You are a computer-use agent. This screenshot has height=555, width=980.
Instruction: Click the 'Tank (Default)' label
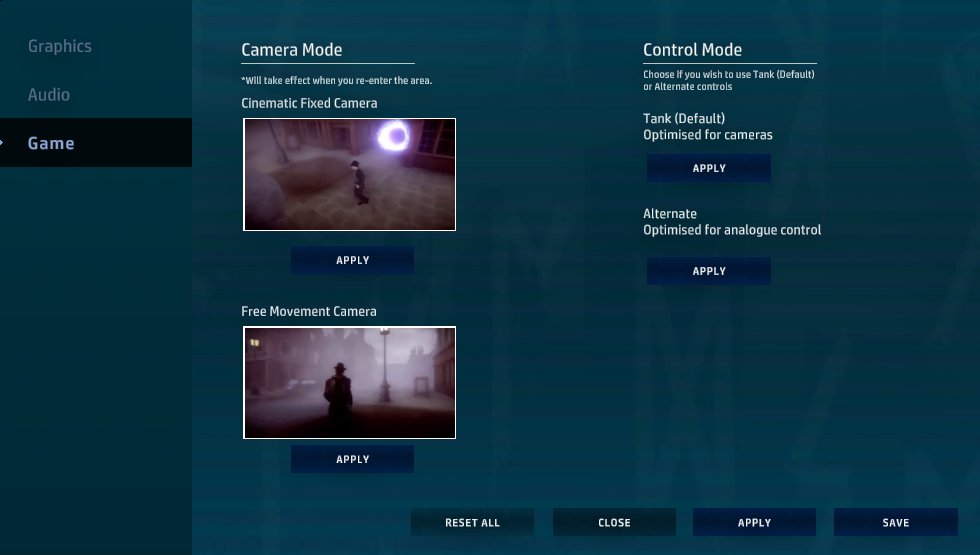click(684, 119)
